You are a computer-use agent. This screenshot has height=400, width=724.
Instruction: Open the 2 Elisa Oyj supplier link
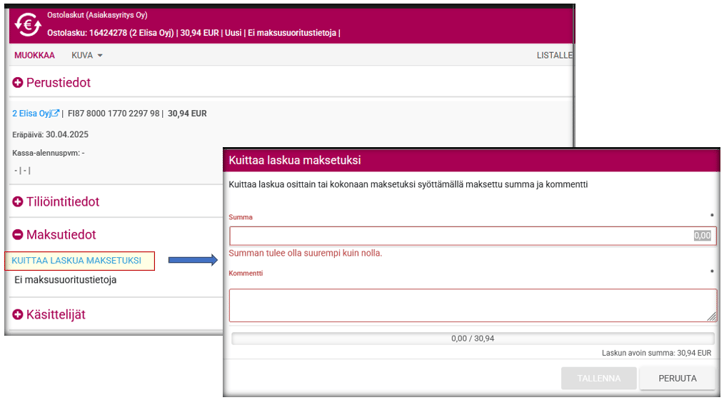(30, 114)
